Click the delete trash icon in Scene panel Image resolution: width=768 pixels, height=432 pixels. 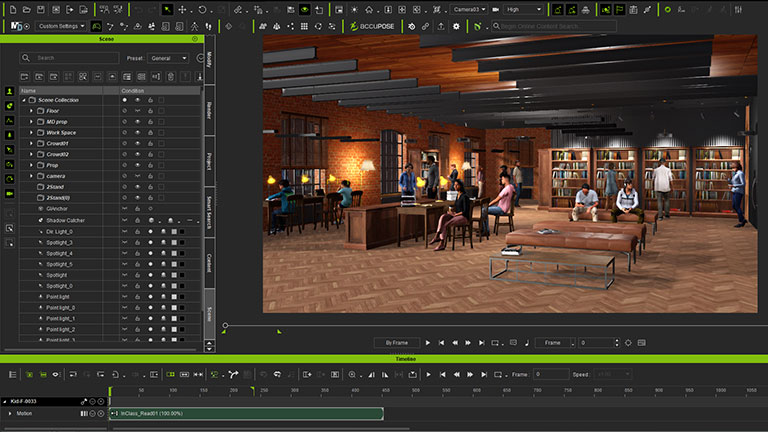point(170,76)
